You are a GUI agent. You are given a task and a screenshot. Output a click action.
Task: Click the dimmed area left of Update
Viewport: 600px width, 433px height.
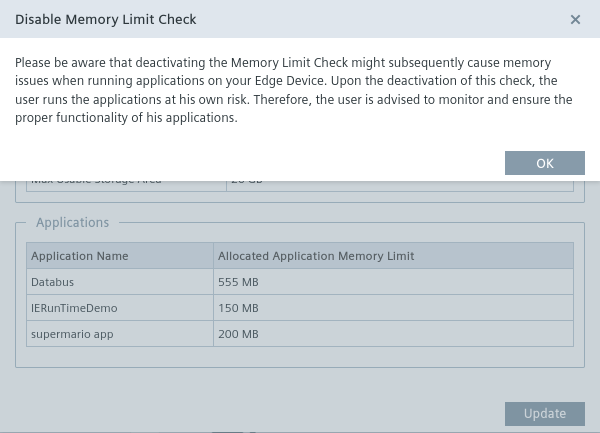pyautogui.click(x=250, y=413)
